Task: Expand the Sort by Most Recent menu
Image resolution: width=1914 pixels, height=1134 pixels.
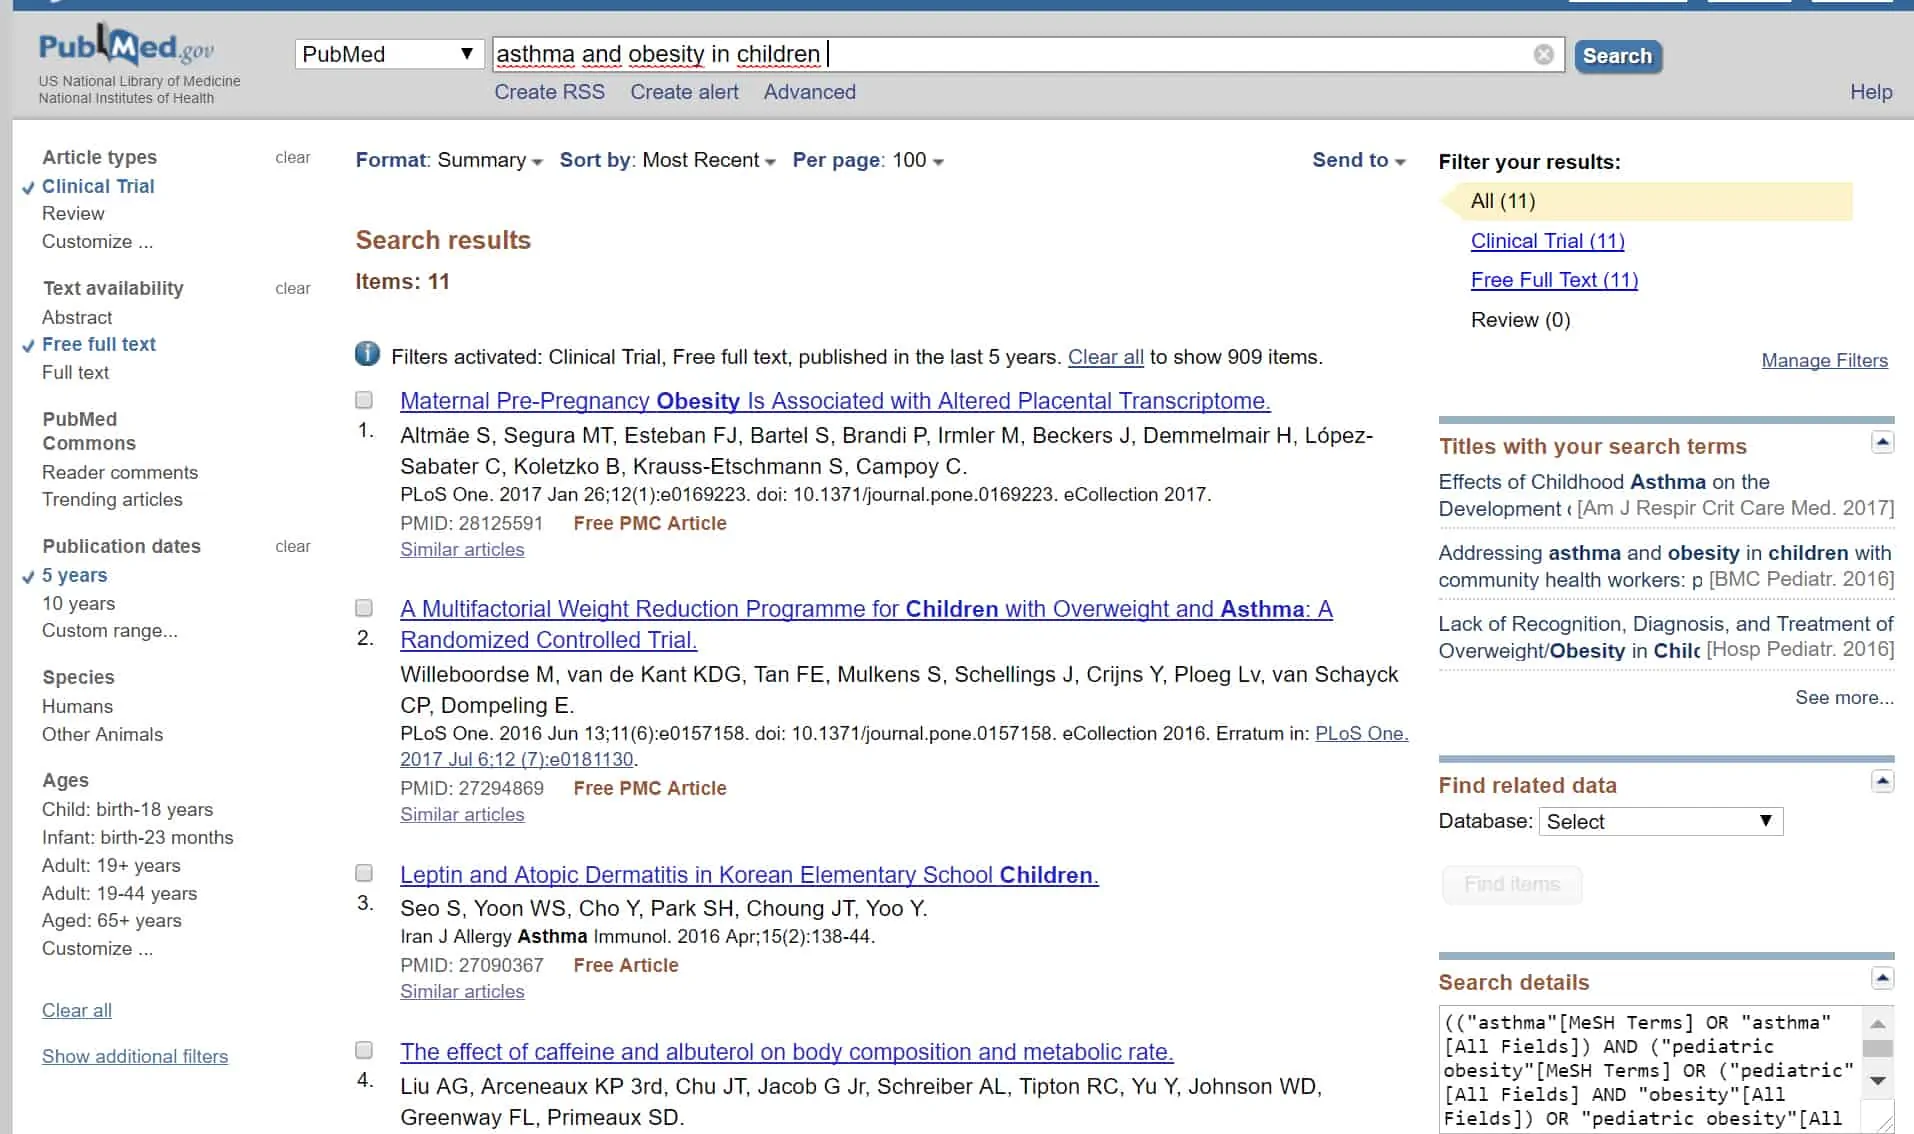Action: click(667, 160)
